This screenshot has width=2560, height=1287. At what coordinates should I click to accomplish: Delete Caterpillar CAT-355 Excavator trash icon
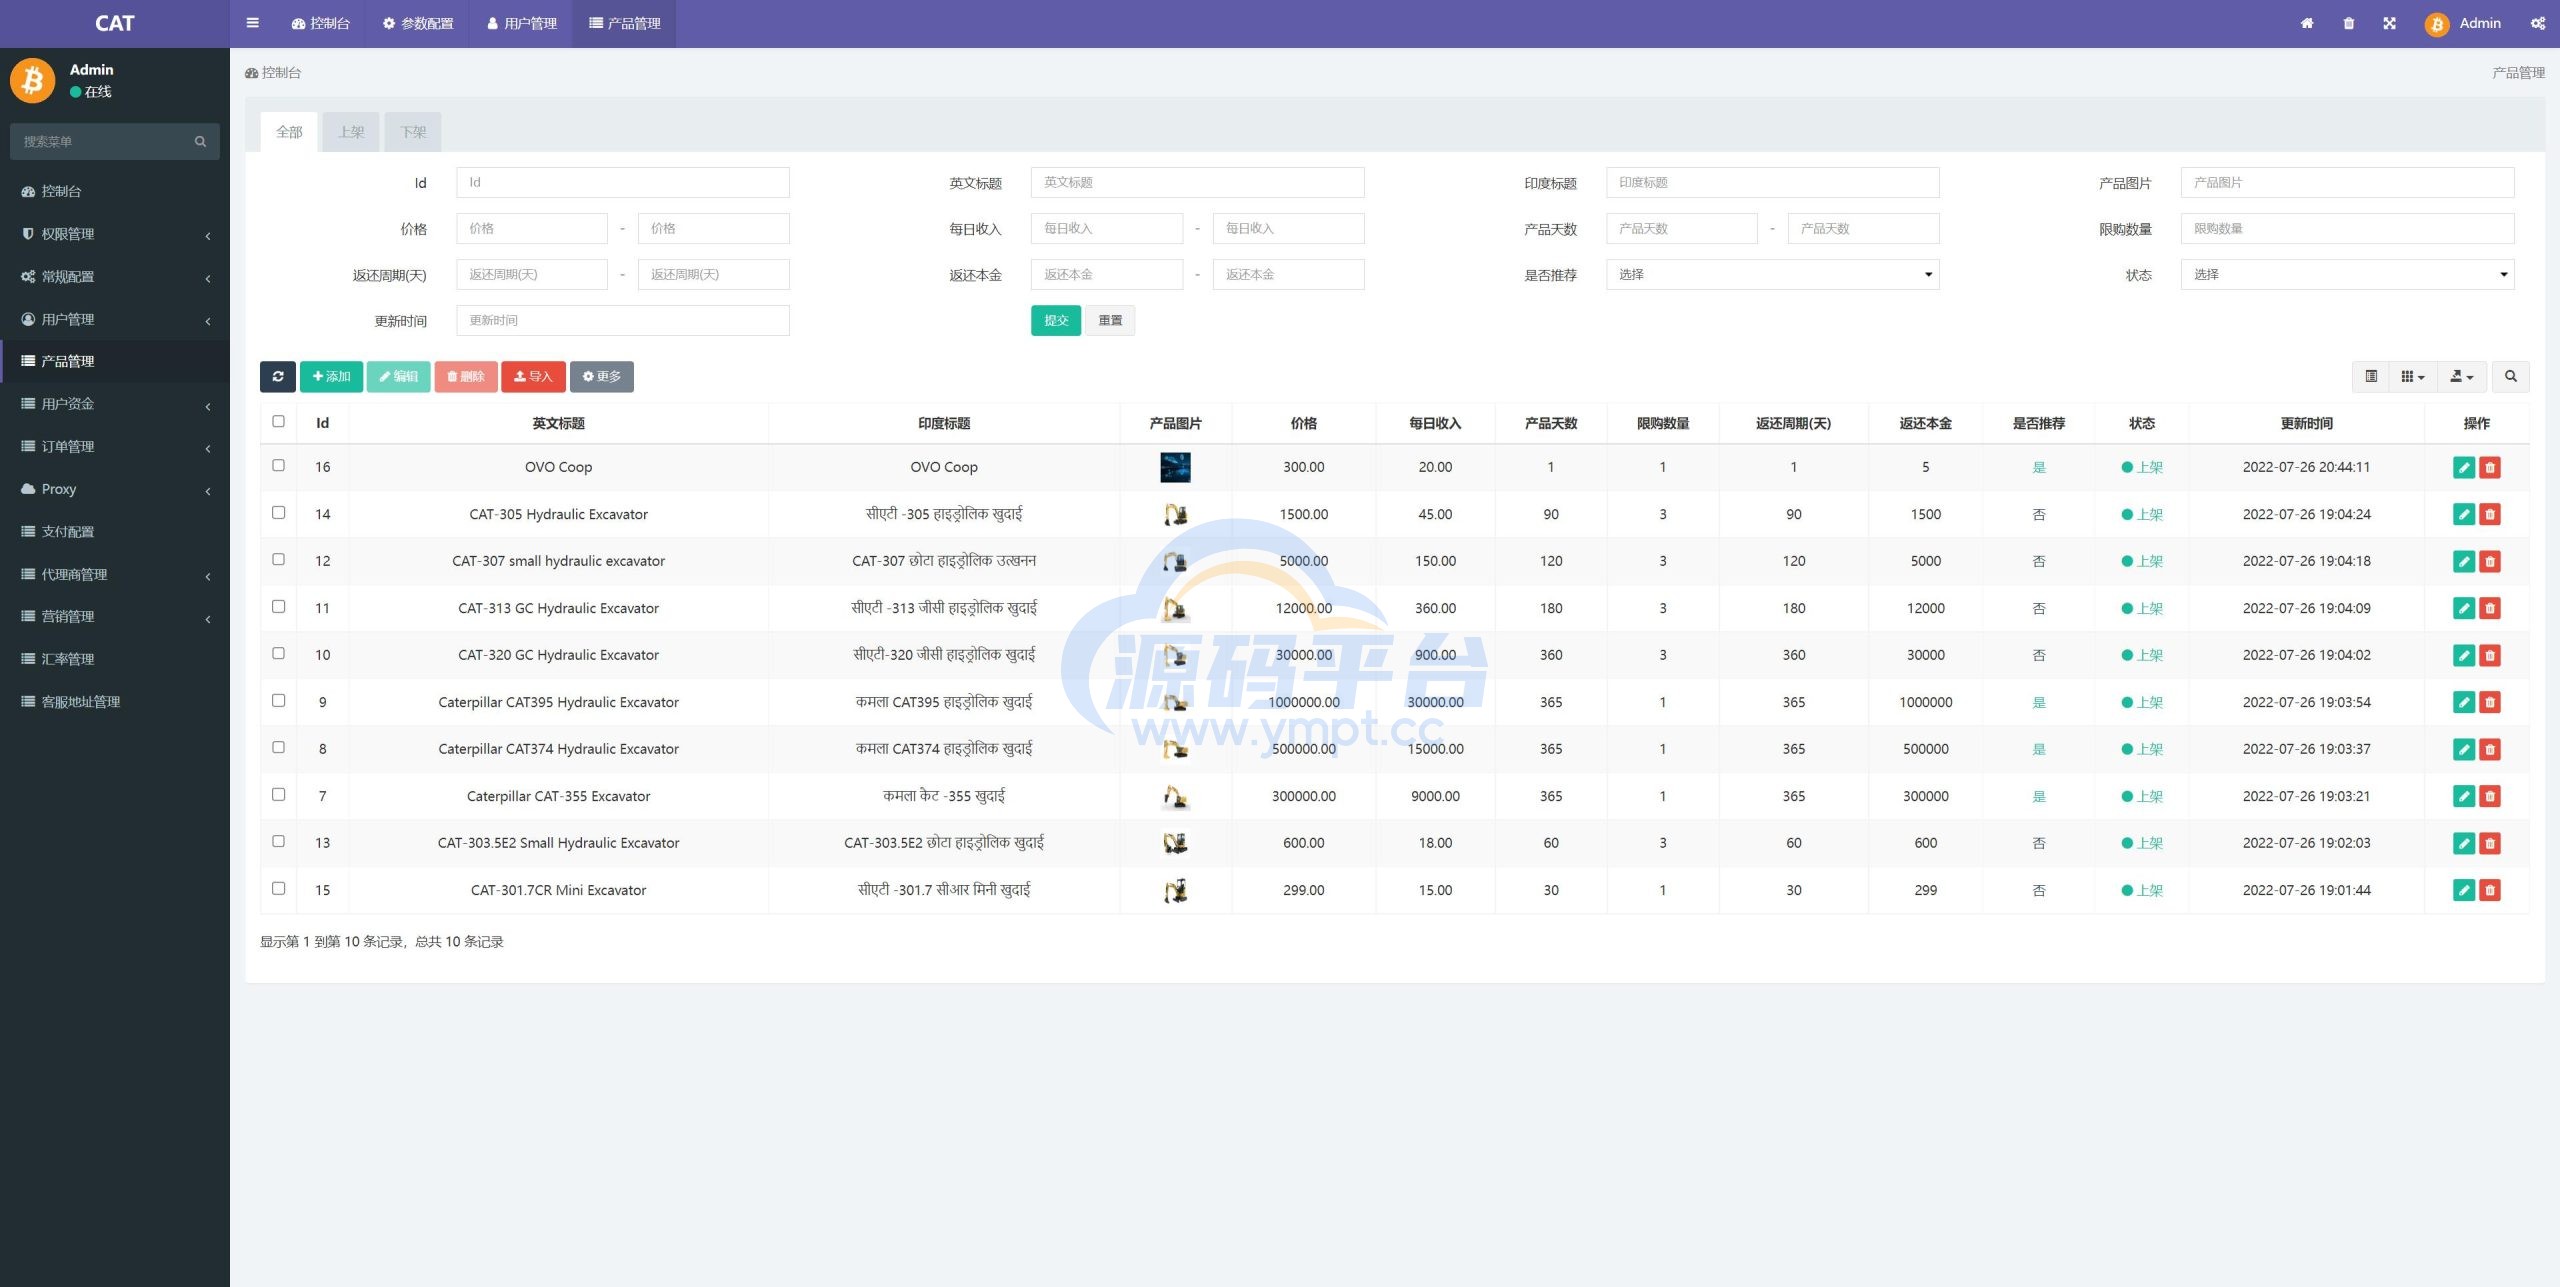tap(2489, 796)
